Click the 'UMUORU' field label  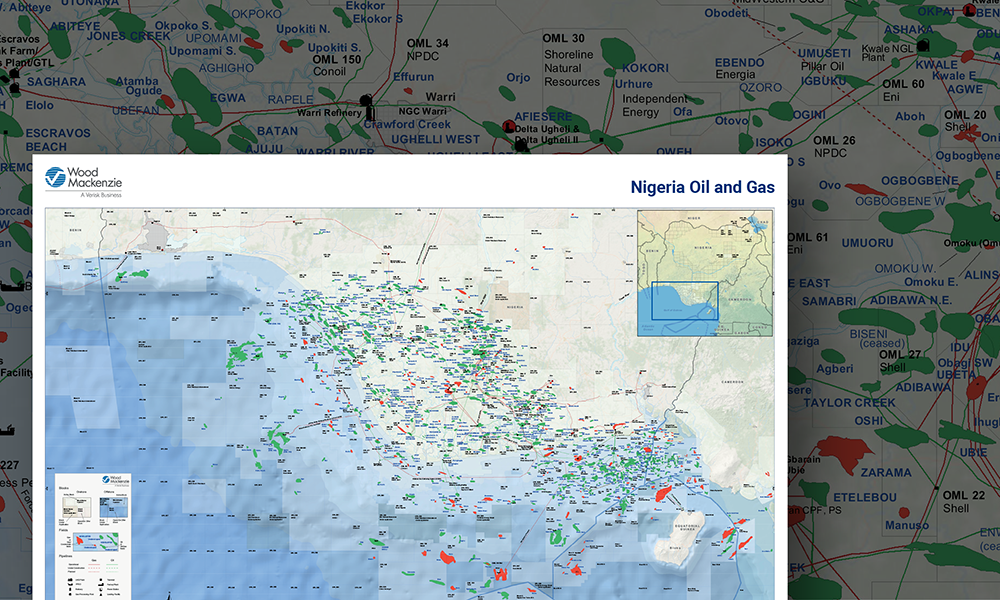(x=867, y=243)
